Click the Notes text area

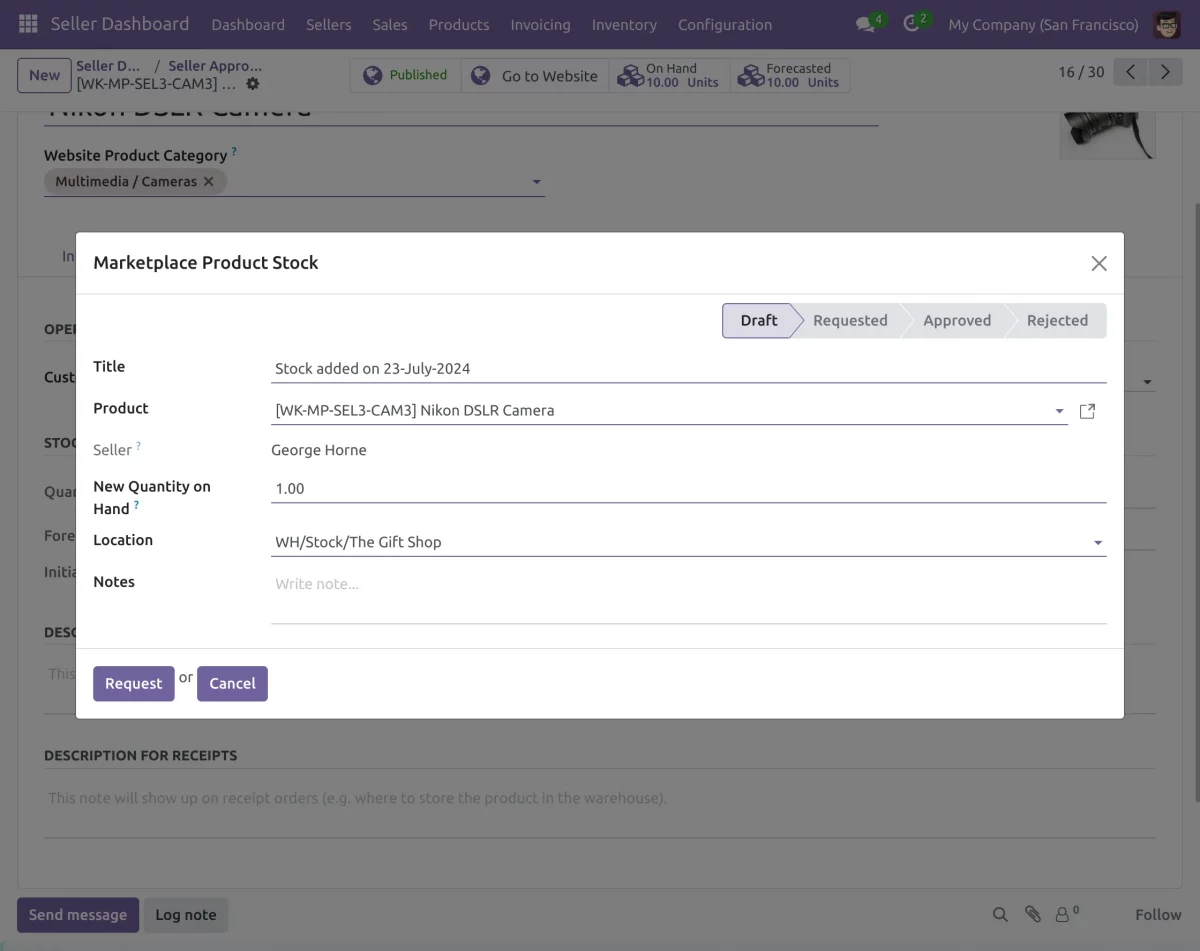pos(688,596)
